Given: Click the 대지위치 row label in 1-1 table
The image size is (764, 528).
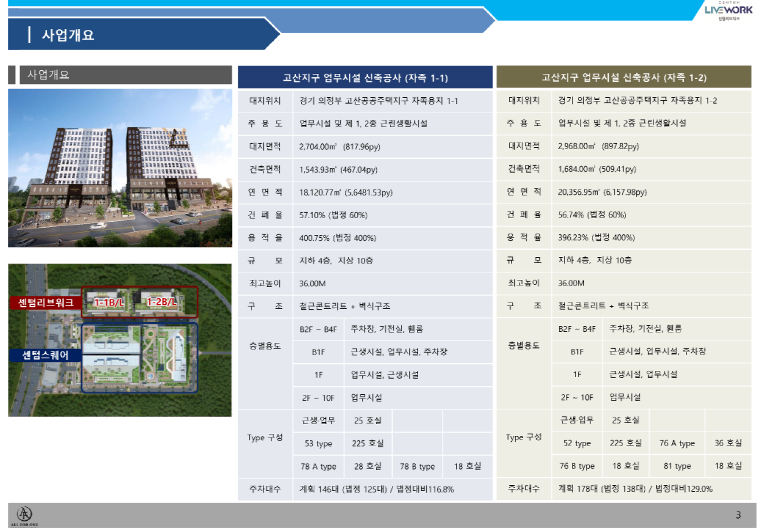Looking at the screenshot, I should (265, 101).
